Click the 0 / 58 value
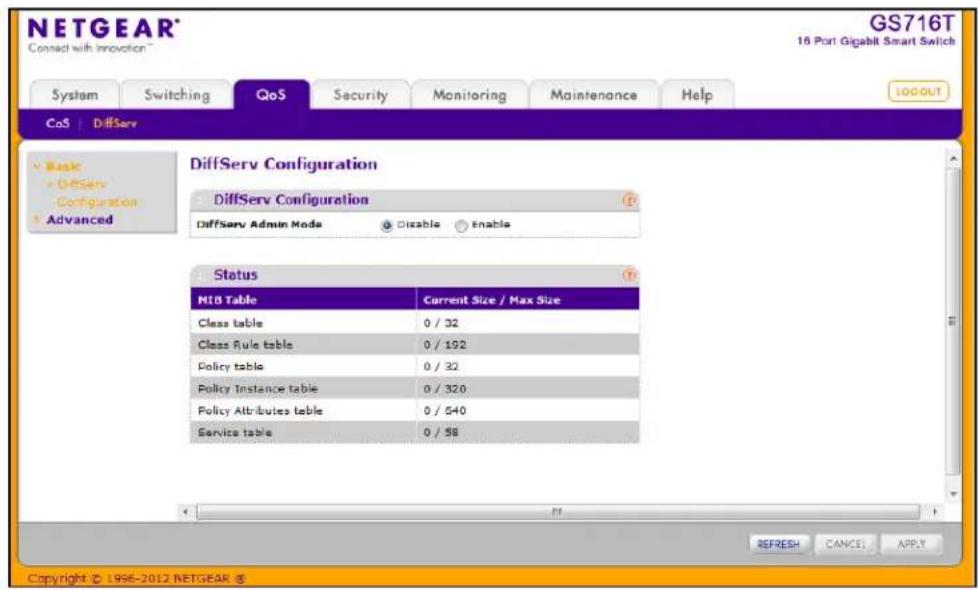This screenshot has width=978, height=590. pos(441,432)
